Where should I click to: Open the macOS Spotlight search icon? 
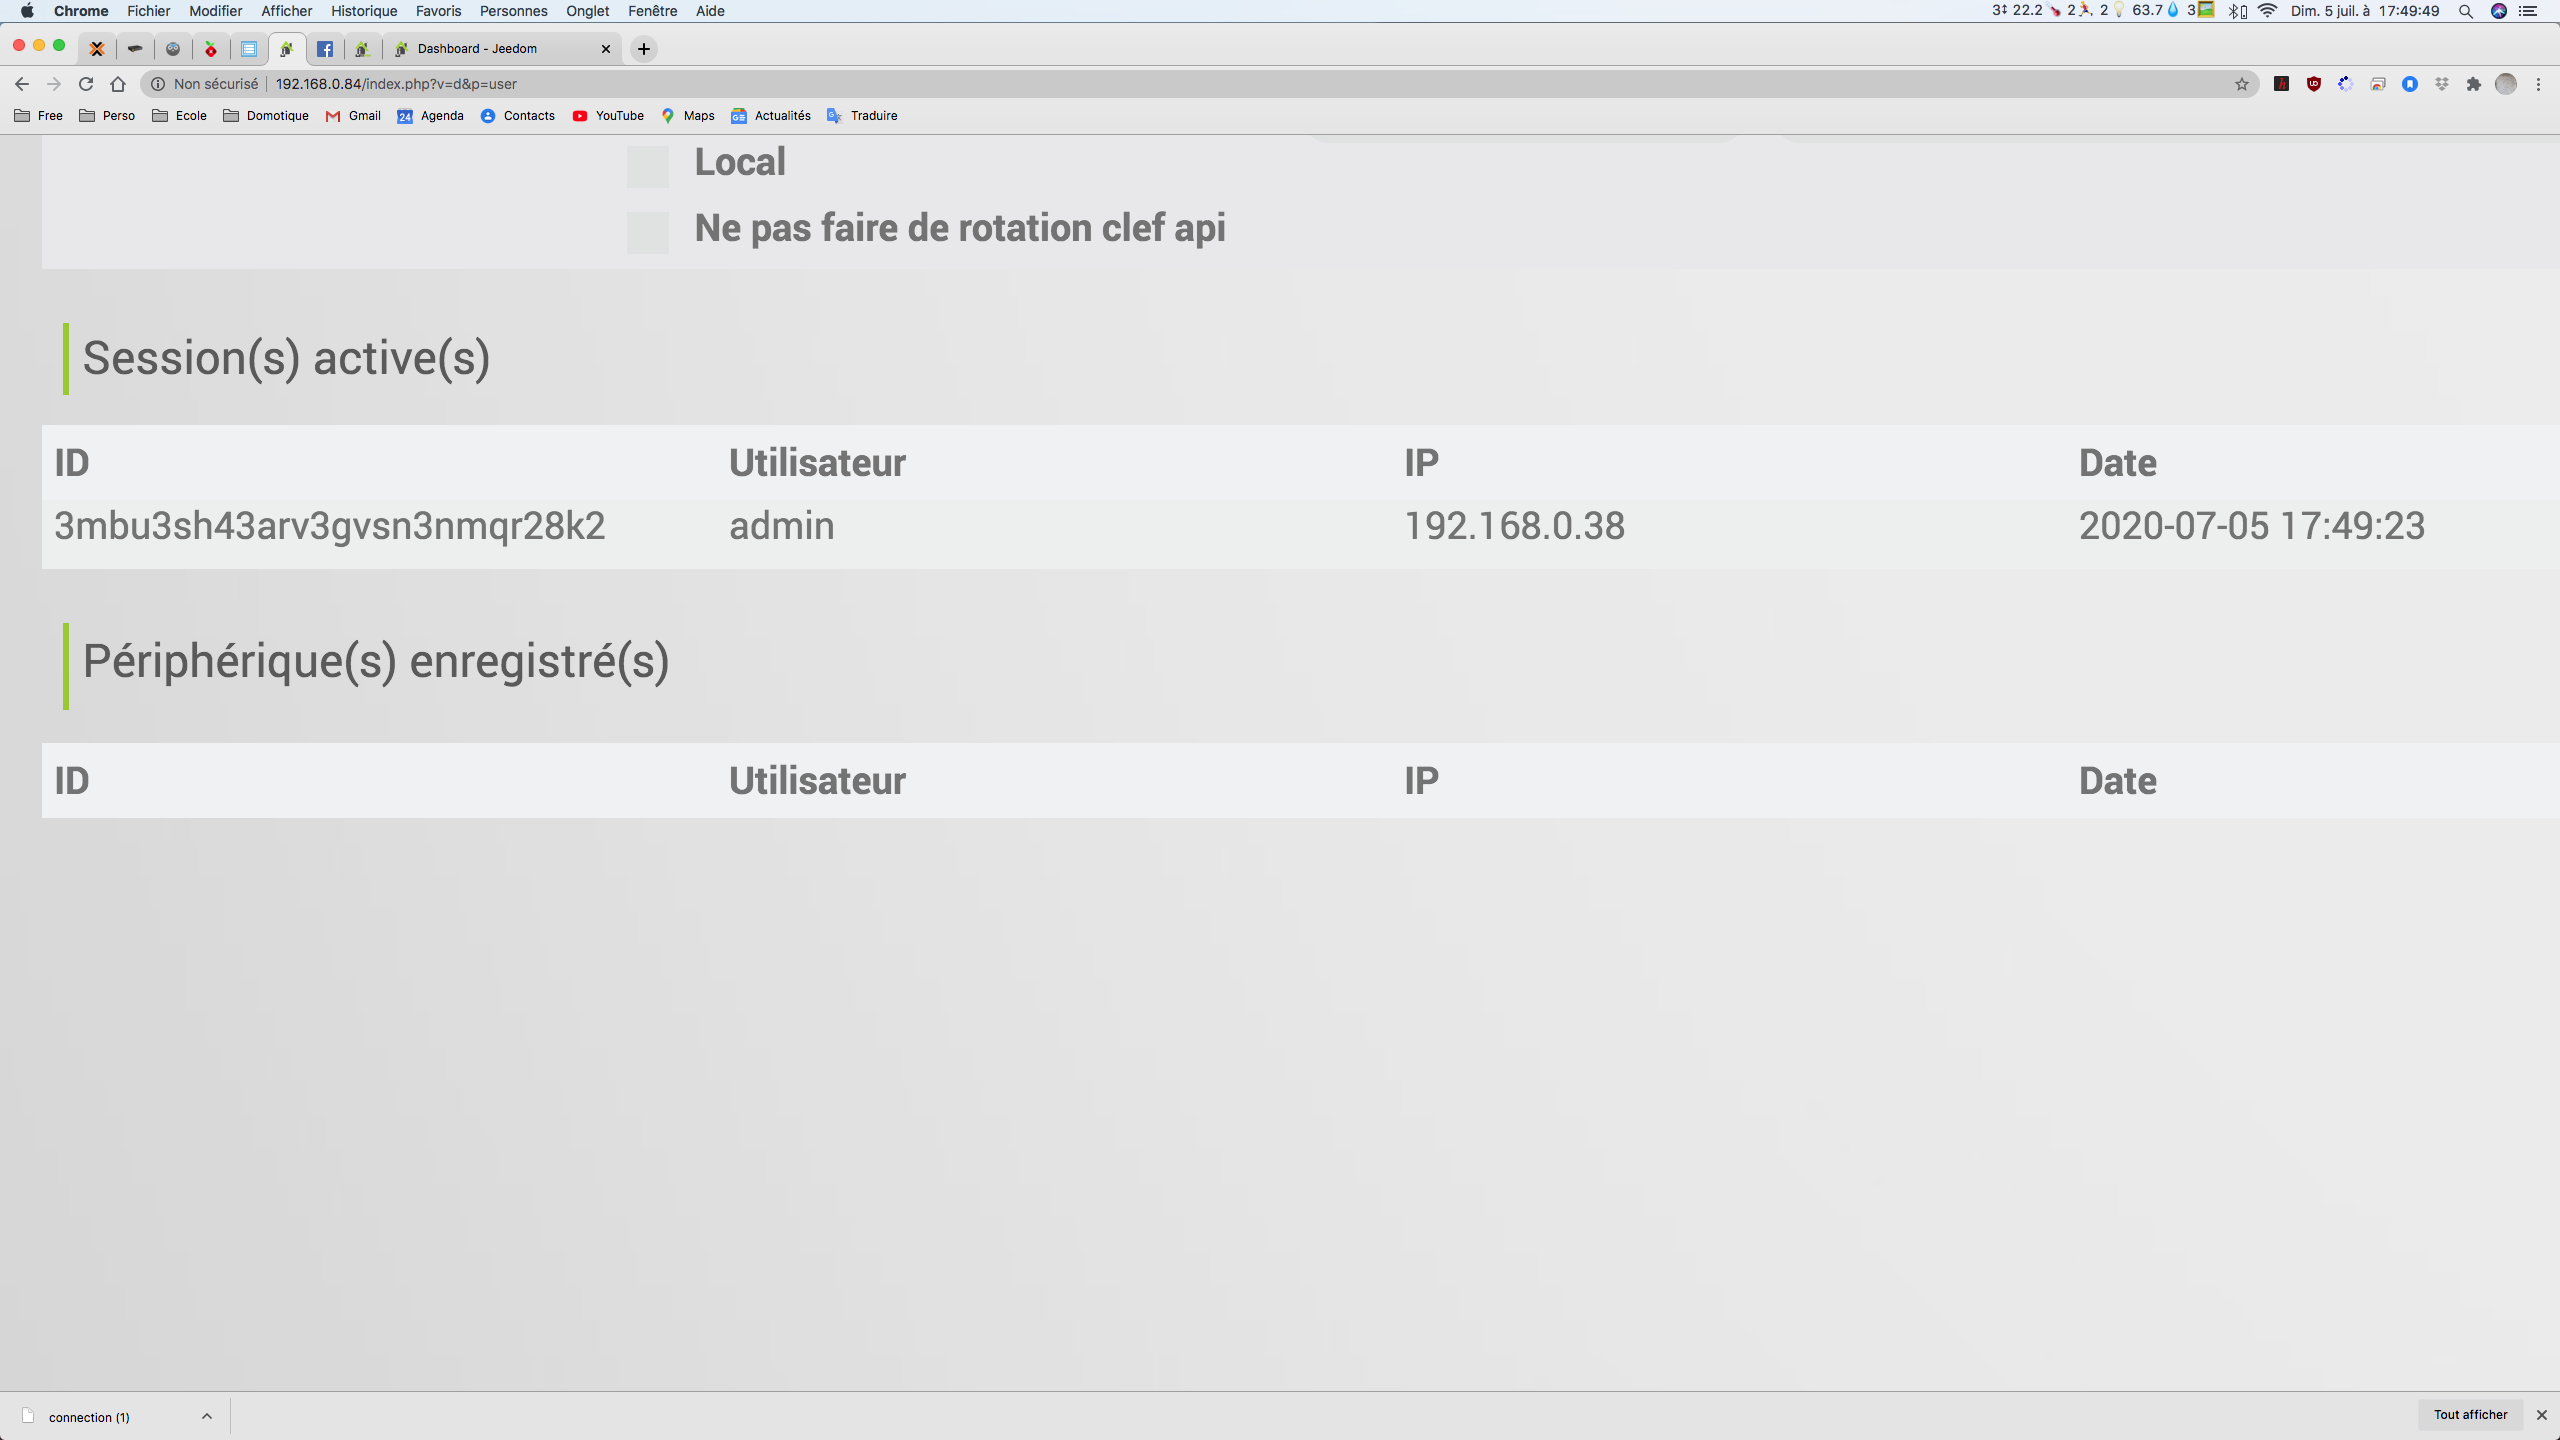[2466, 11]
